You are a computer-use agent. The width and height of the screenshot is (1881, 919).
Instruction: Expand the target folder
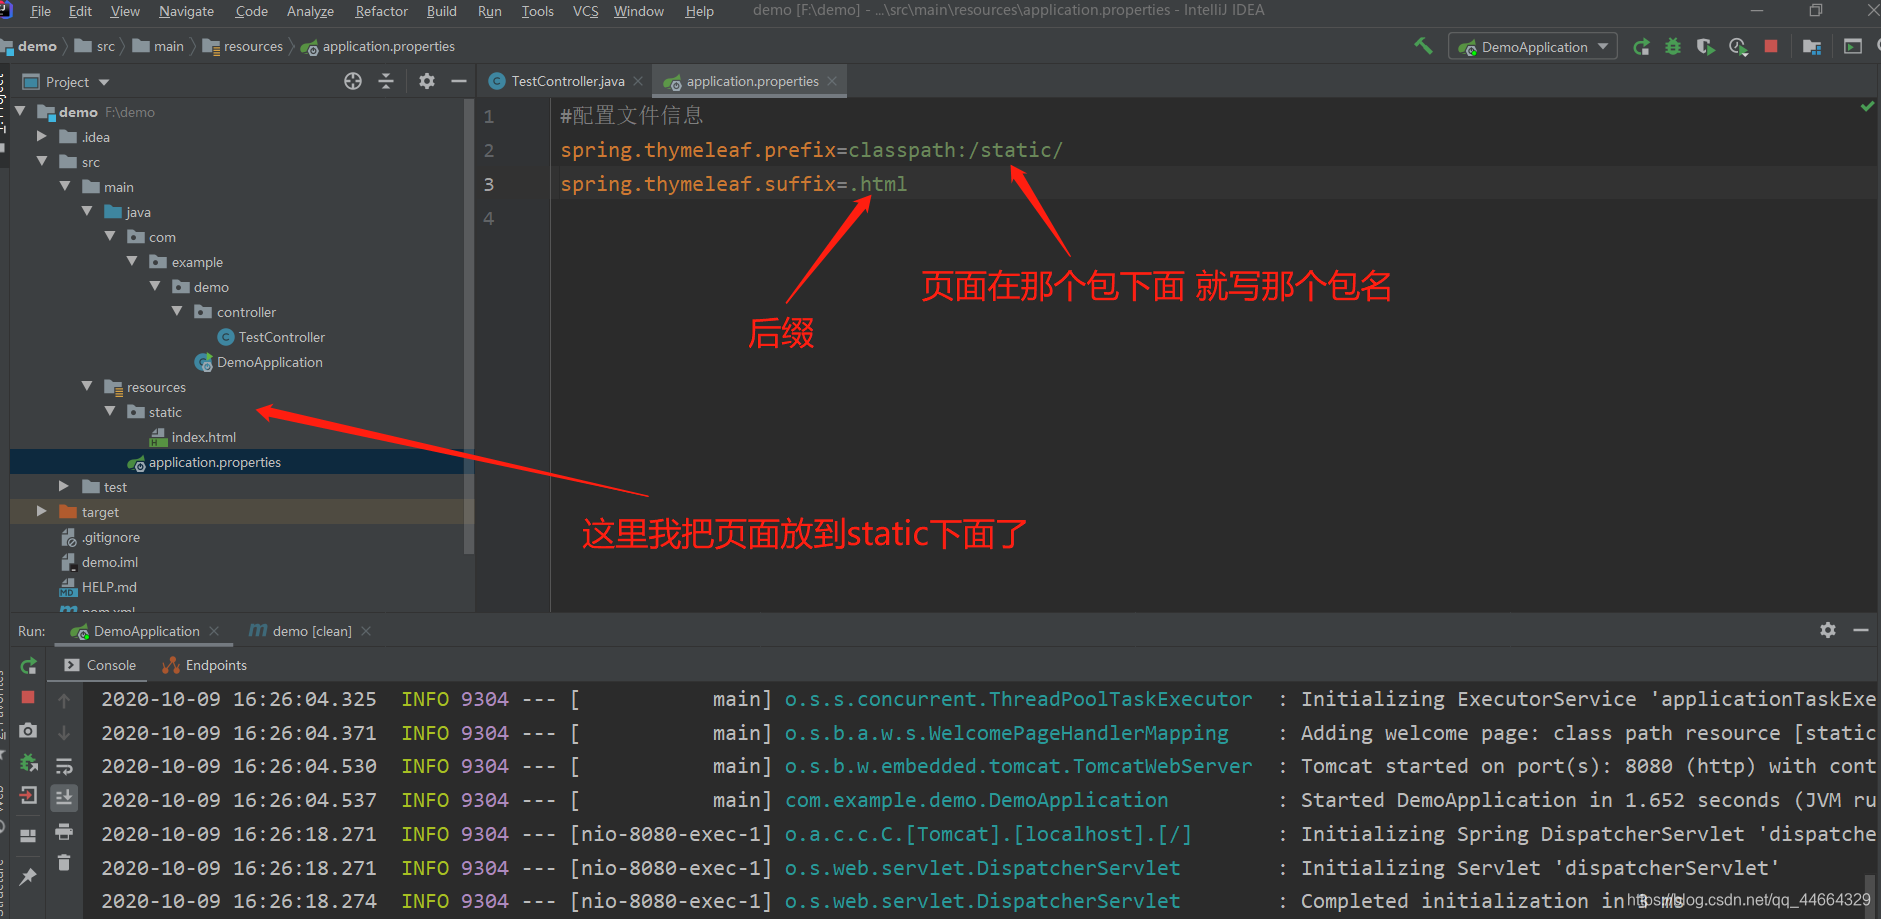(x=42, y=511)
